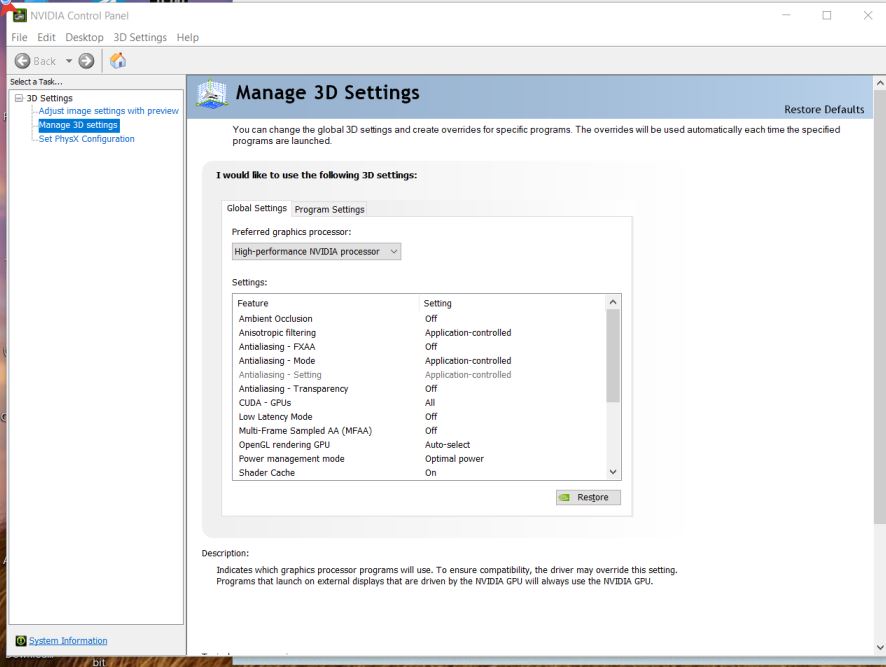Click the main page scroll down arrow
Image resolution: width=886 pixels, height=667 pixels.
coord(880,647)
